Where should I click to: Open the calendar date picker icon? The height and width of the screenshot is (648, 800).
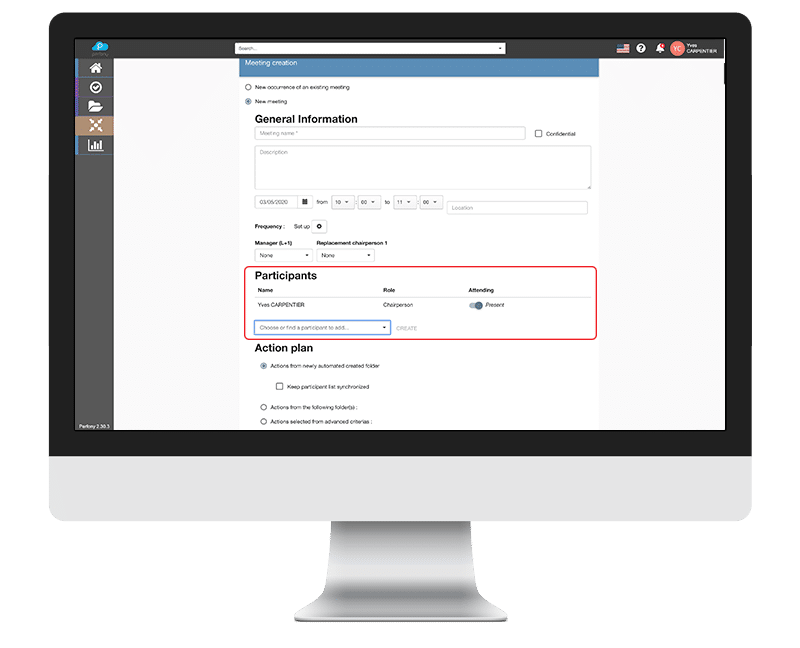(x=305, y=201)
